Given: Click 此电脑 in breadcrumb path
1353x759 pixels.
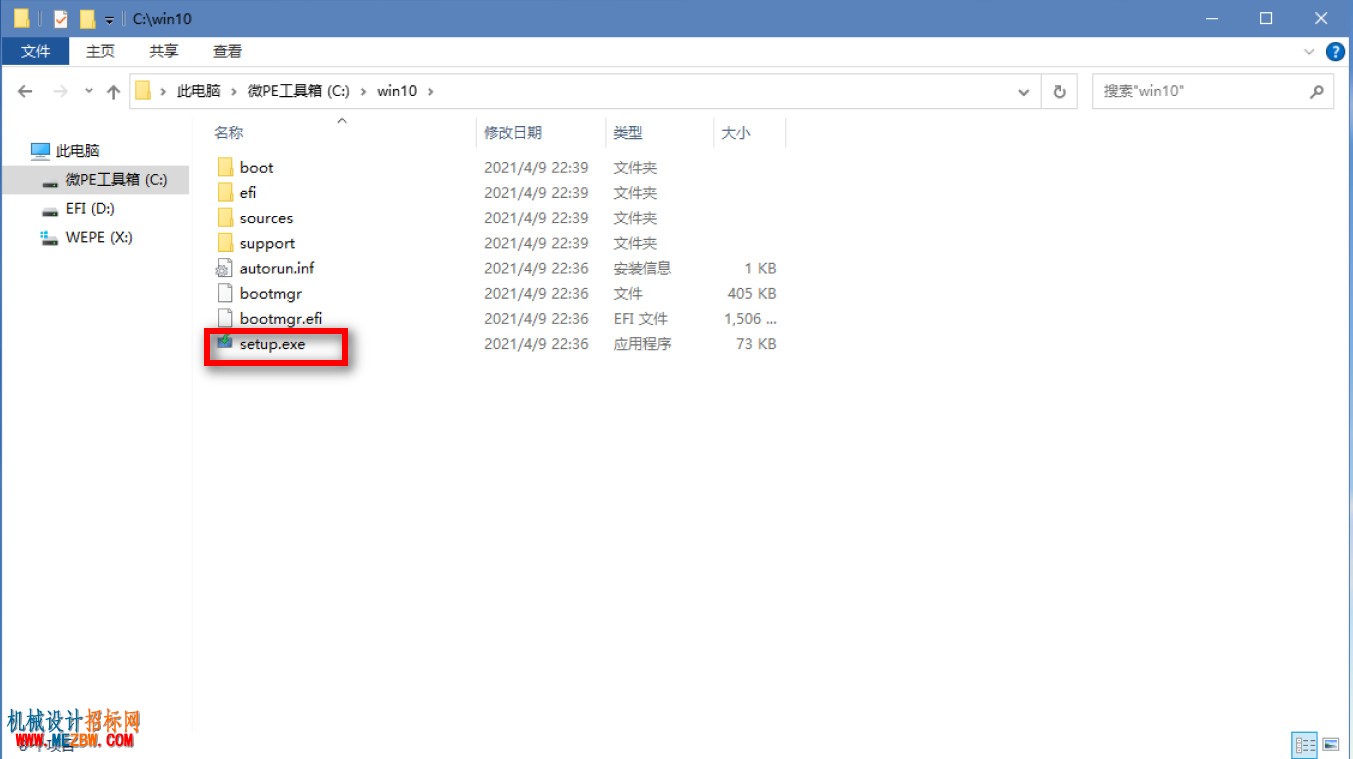Looking at the screenshot, I should pos(198,91).
